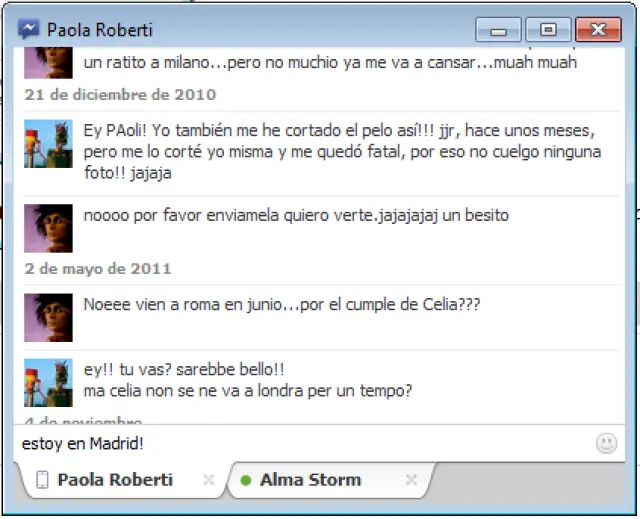The width and height of the screenshot is (640, 519).
Task: Click the phone icon on Paola Roberti tab
Action: pyautogui.click(x=42, y=479)
